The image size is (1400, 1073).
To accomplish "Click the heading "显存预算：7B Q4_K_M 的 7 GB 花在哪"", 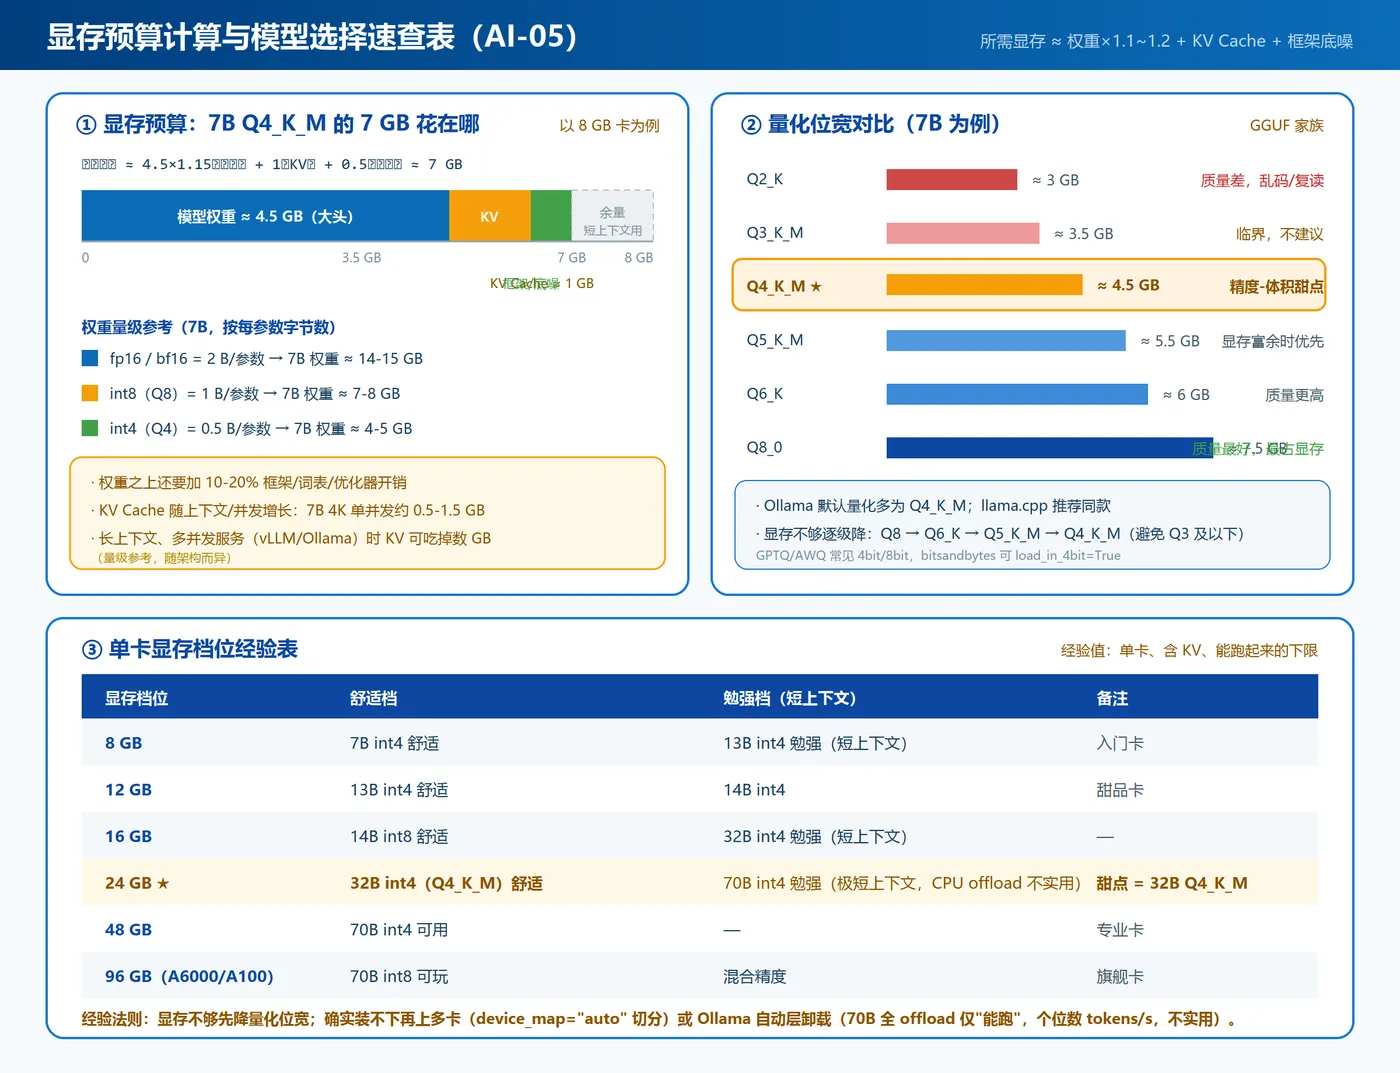I will pyautogui.click(x=291, y=124).
